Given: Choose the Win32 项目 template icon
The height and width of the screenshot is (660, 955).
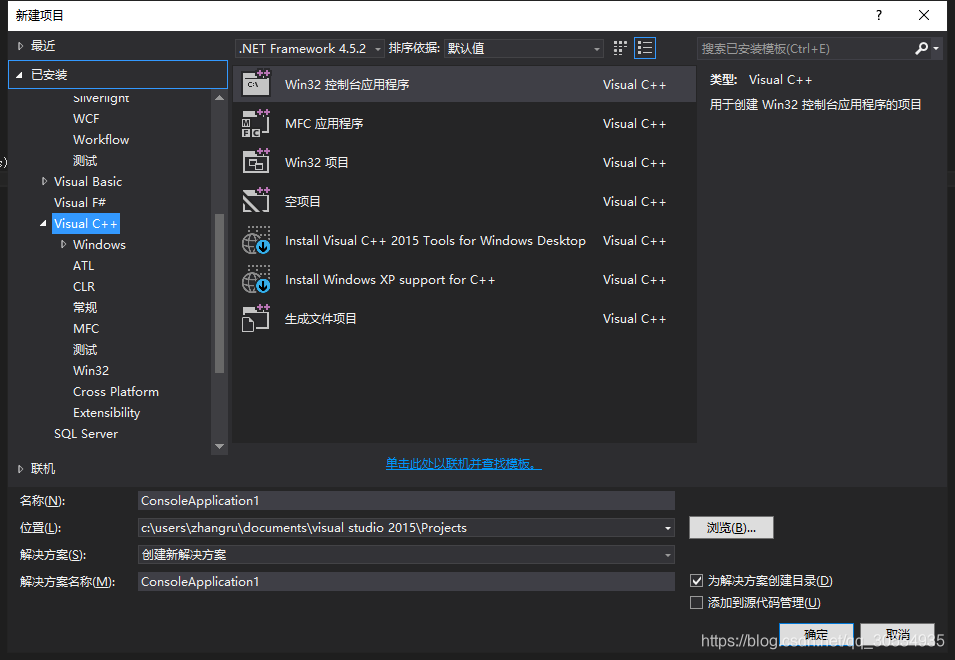Looking at the screenshot, I should 256,162.
